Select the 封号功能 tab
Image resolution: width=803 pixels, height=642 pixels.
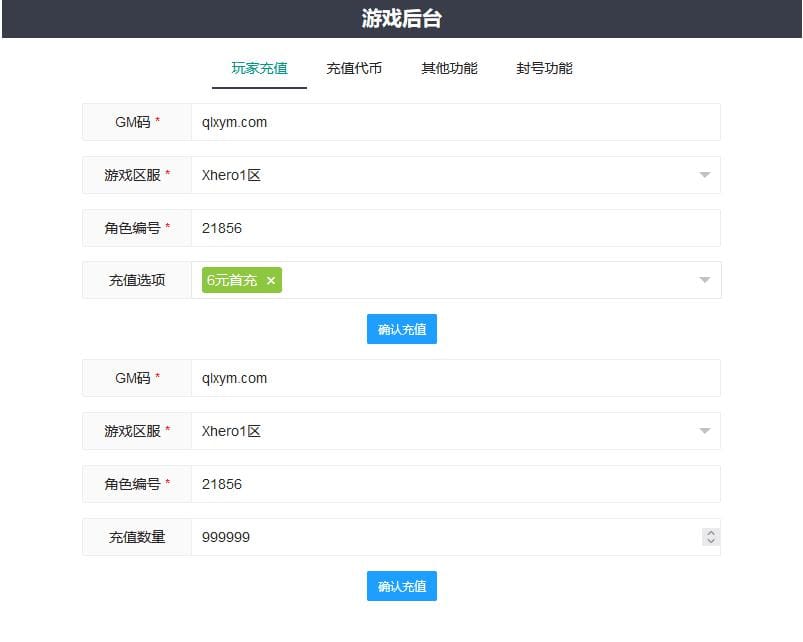pyautogui.click(x=544, y=68)
